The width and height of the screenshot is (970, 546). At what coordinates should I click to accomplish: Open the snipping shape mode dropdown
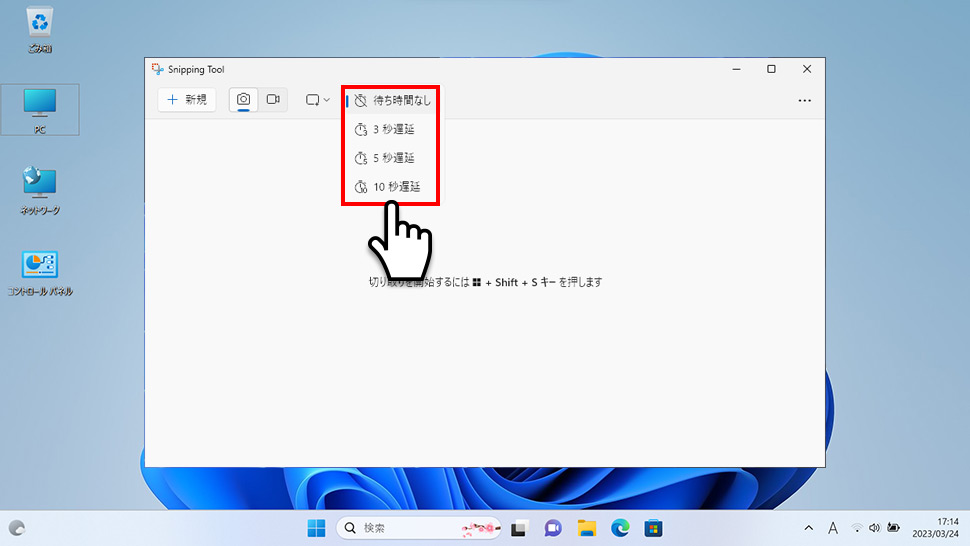point(317,100)
